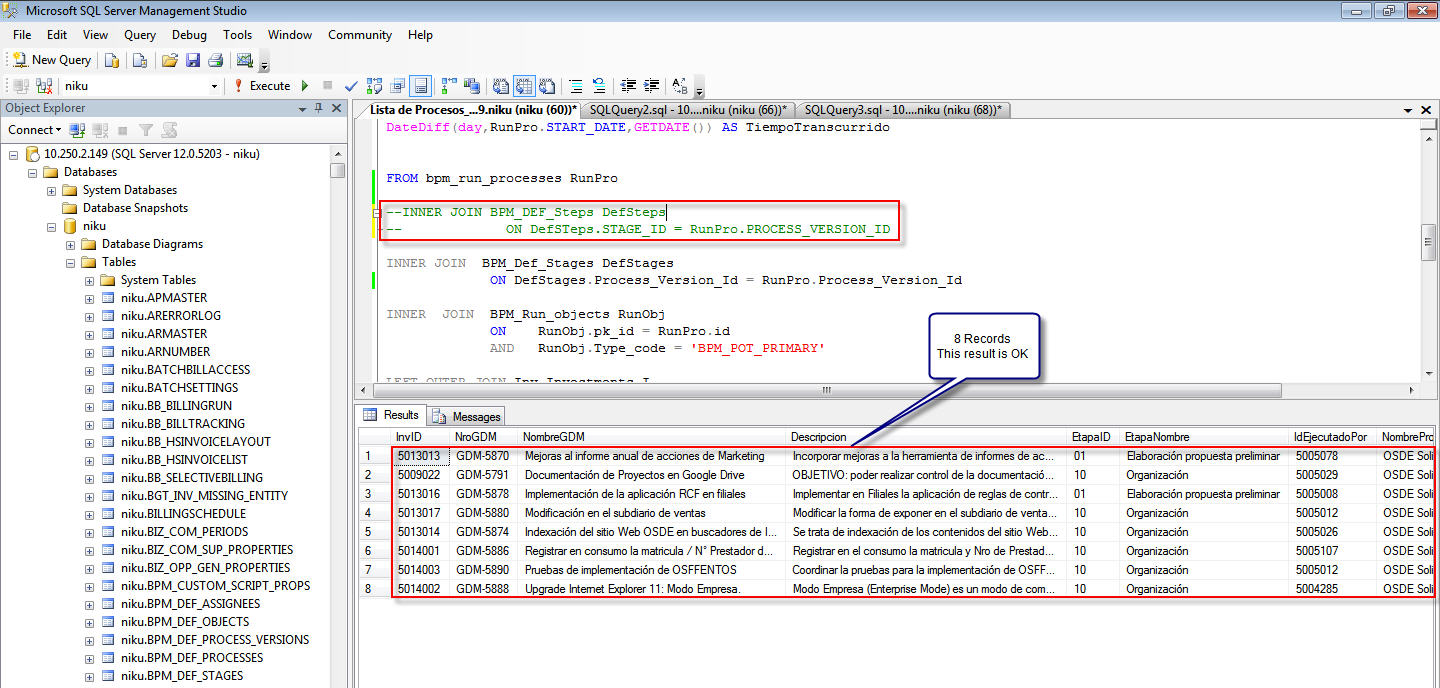1440x688 pixels.
Task: Refresh Object Explorer with the refresh icon
Action: point(169,130)
